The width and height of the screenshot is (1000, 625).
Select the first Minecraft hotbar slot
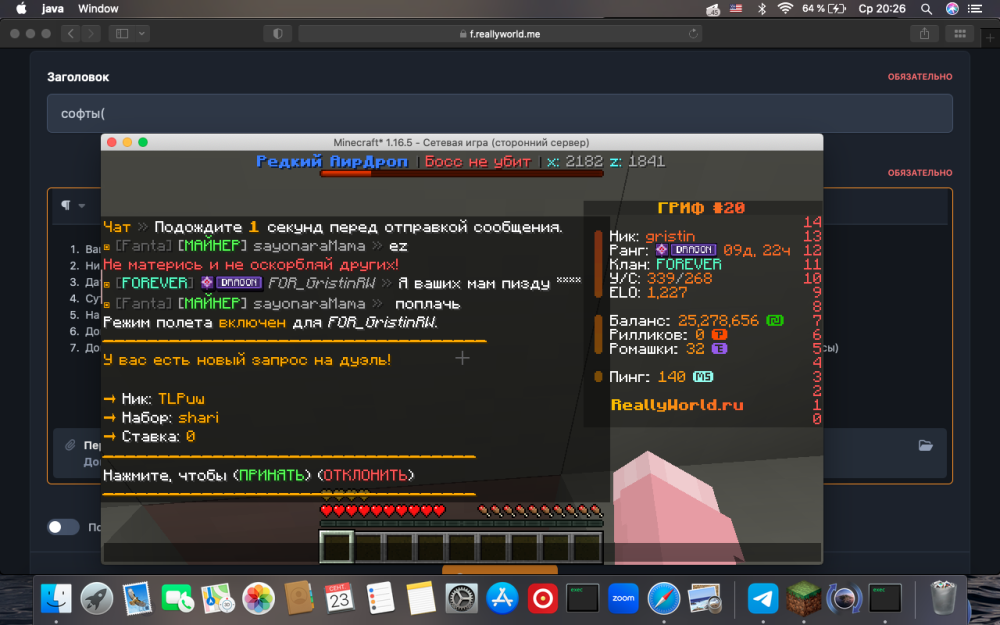coord(336,547)
